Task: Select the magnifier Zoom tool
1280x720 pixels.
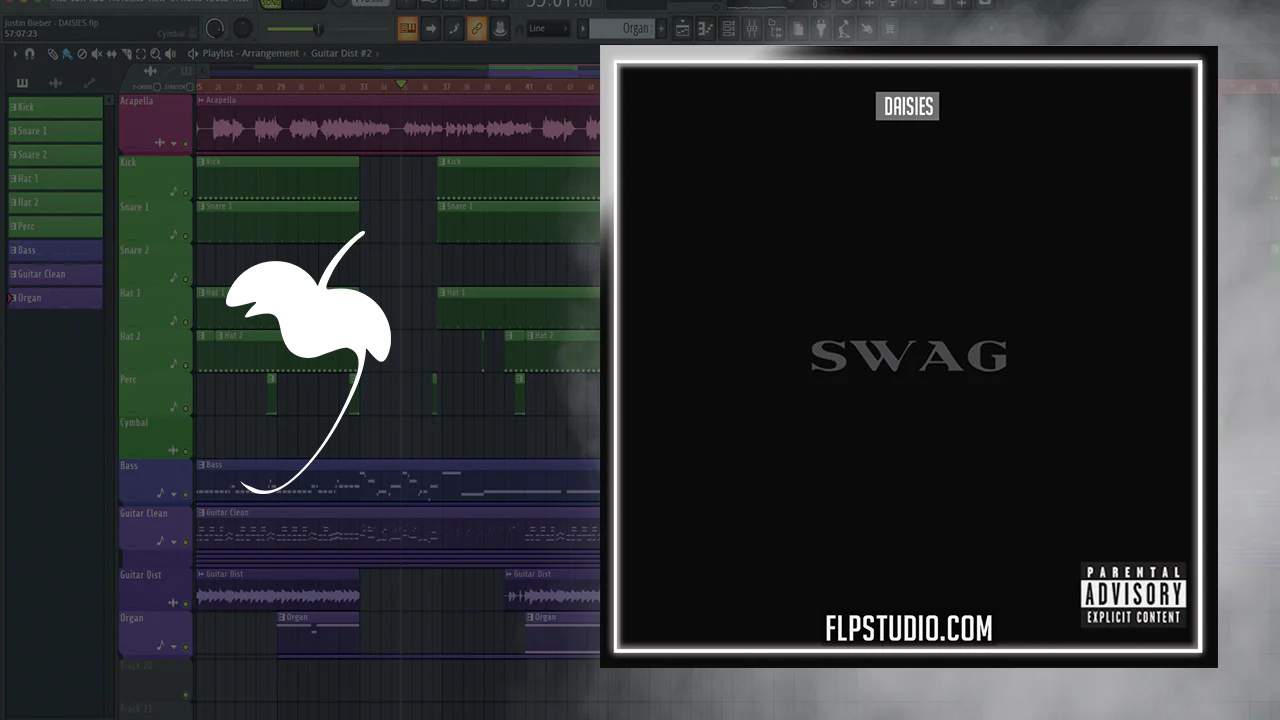Action: click(x=155, y=54)
